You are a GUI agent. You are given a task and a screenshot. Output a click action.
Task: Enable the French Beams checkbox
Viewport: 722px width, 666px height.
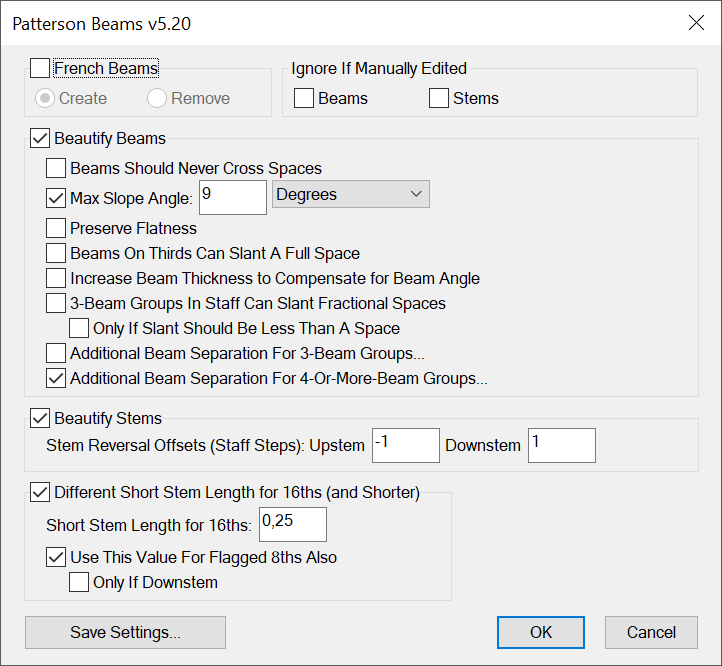[40, 69]
